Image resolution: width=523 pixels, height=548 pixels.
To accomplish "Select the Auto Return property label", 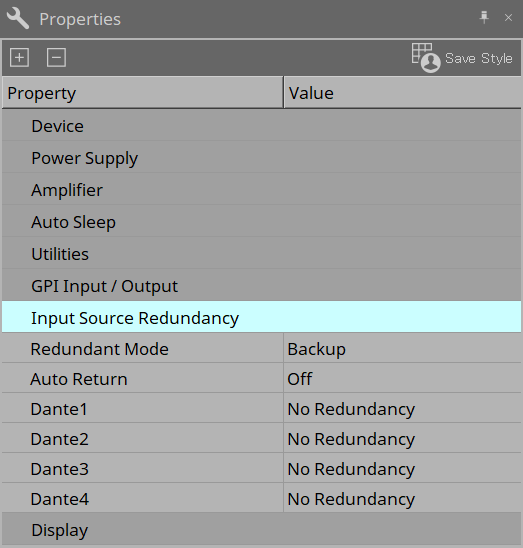I will (79, 379).
